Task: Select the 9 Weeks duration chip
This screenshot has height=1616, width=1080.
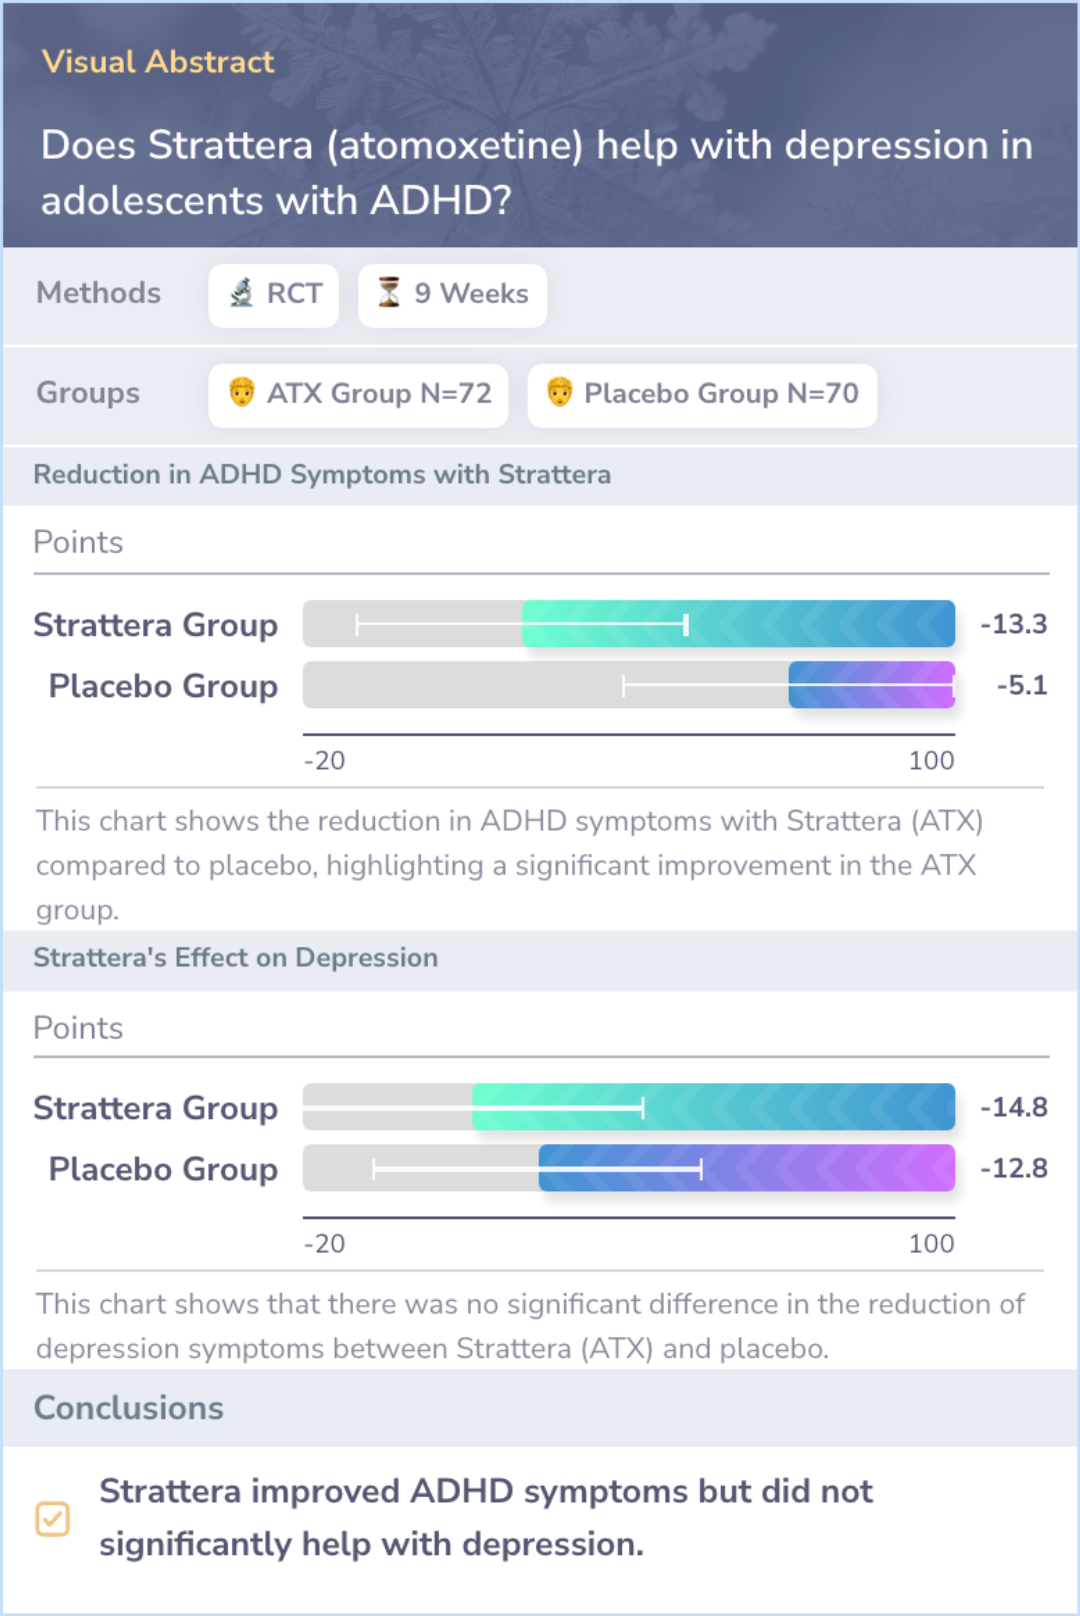Action: coord(453,295)
